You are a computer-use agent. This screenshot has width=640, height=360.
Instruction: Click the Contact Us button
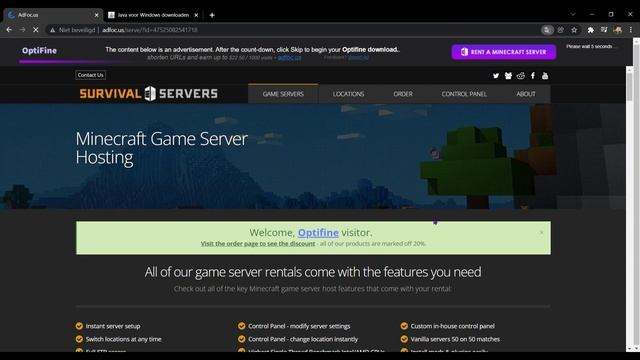pos(90,75)
